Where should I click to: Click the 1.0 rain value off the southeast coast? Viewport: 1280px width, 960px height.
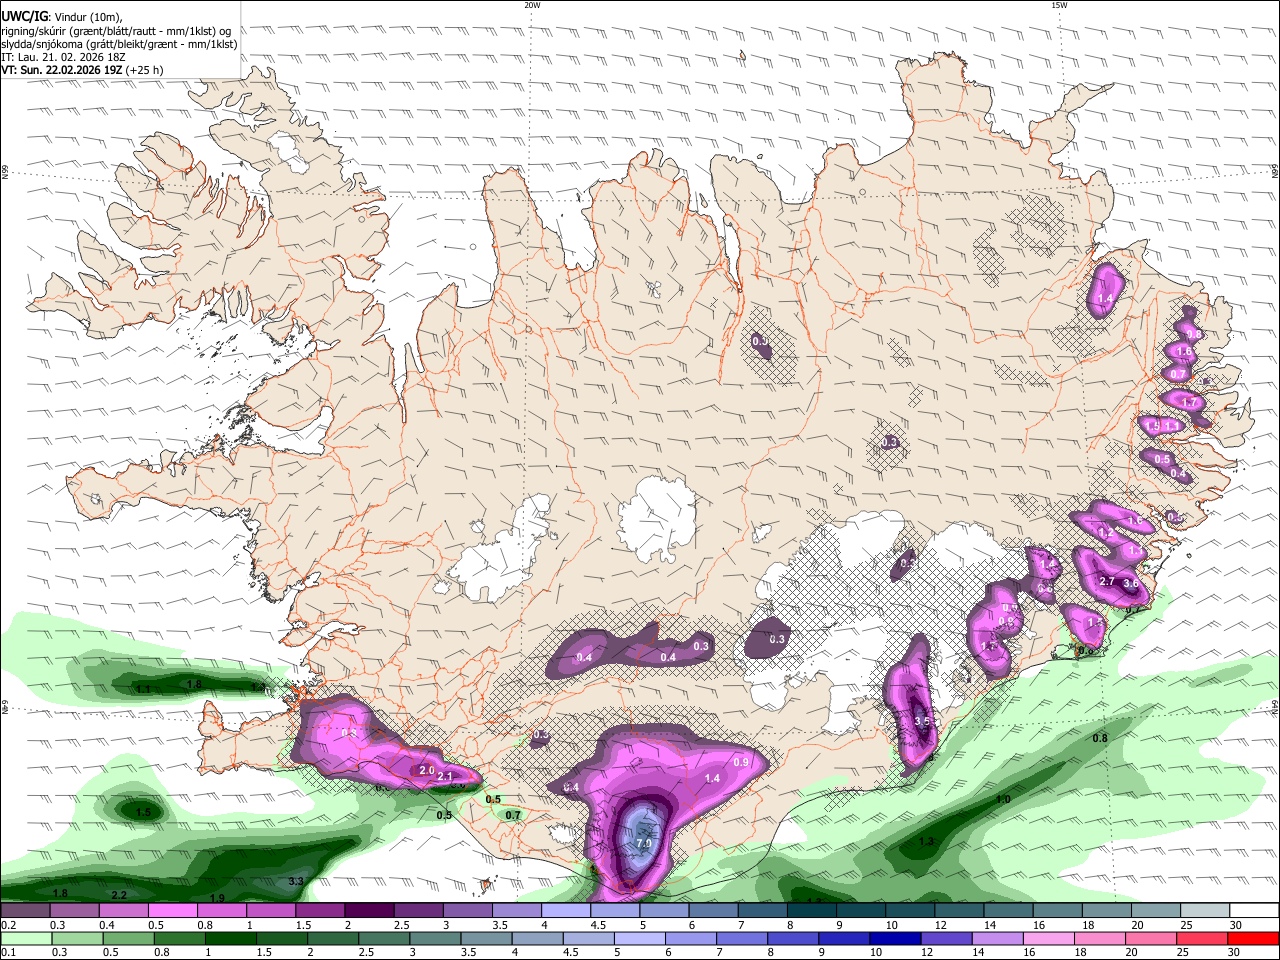click(x=1003, y=799)
